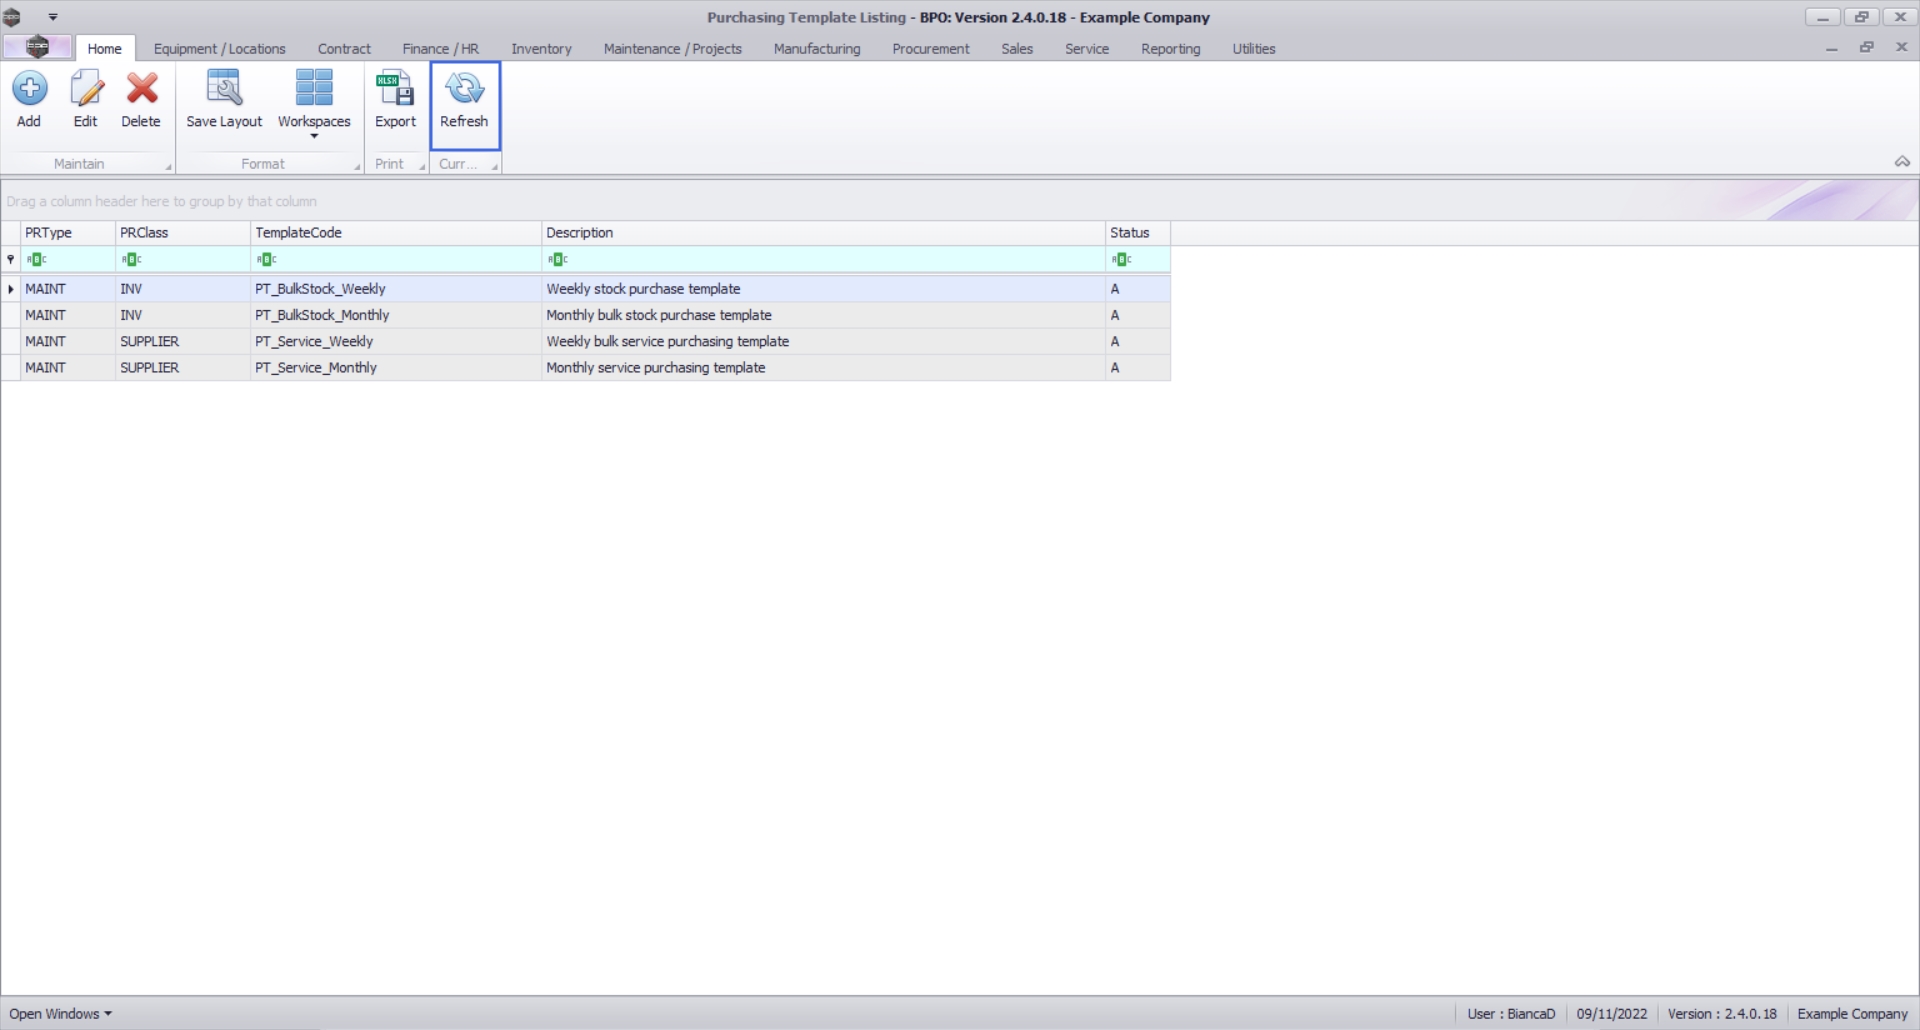Click the PRType filter operator icon
Image resolution: width=1920 pixels, height=1030 pixels.
coord(36,260)
